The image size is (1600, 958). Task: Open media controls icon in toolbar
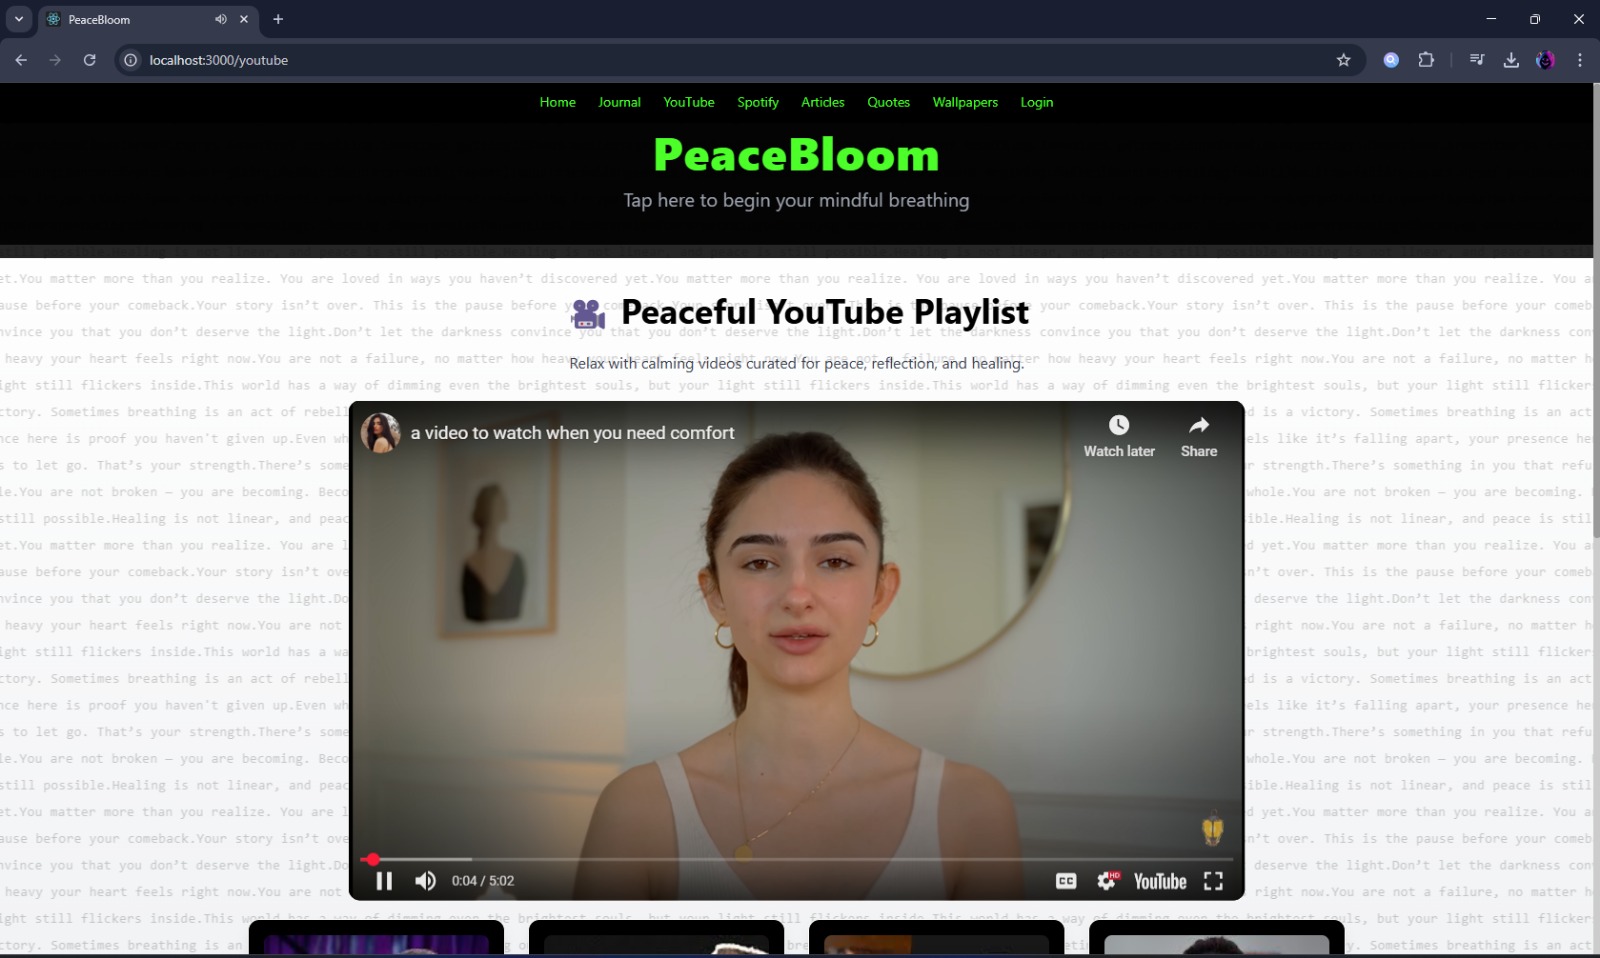[x=1476, y=60]
